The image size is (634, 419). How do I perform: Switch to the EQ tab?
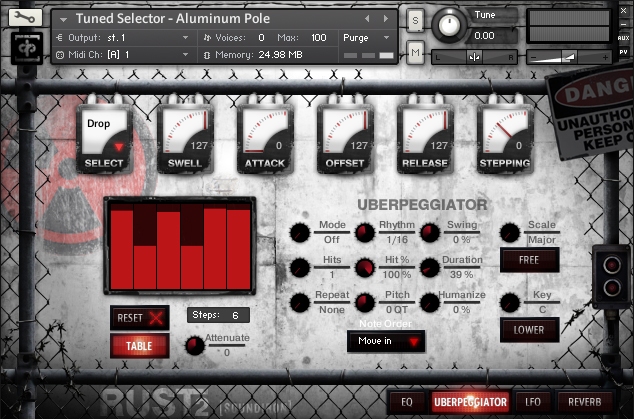407,402
